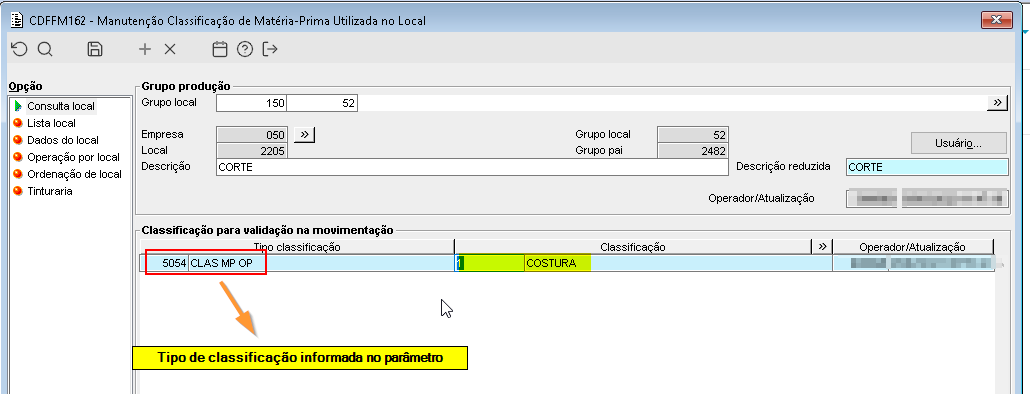Open Empresa lookup arrows button
This screenshot has width=1030, height=394.
pyautogui.click(x=304, y=135)
